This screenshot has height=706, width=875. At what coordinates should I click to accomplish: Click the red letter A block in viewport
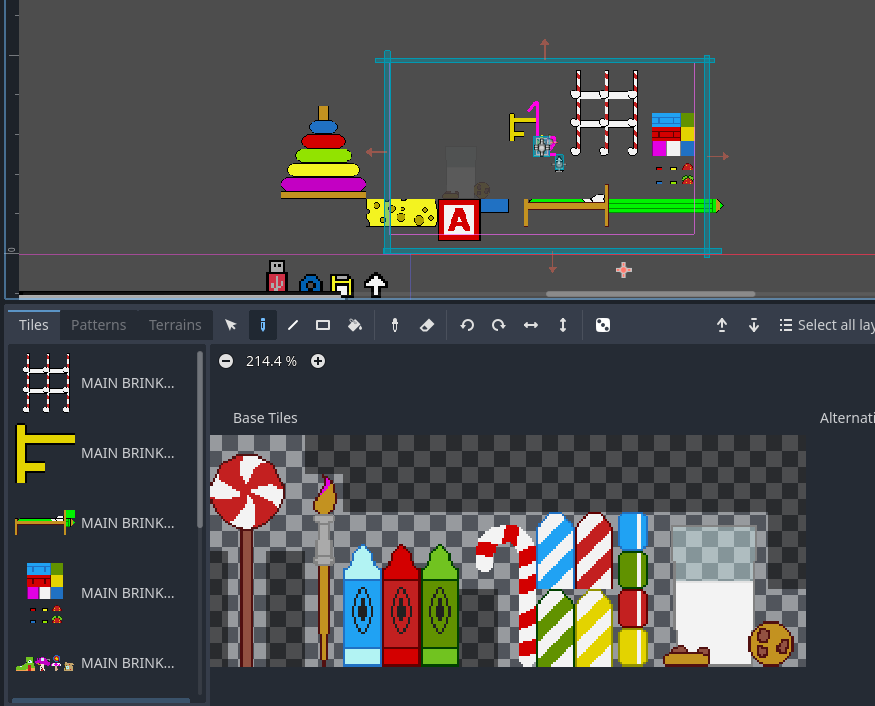point(459,220)
